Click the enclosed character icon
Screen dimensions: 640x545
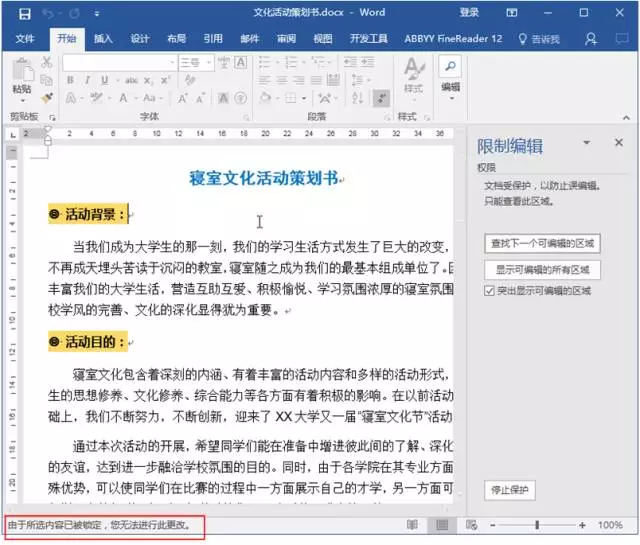tap(241, 98)
